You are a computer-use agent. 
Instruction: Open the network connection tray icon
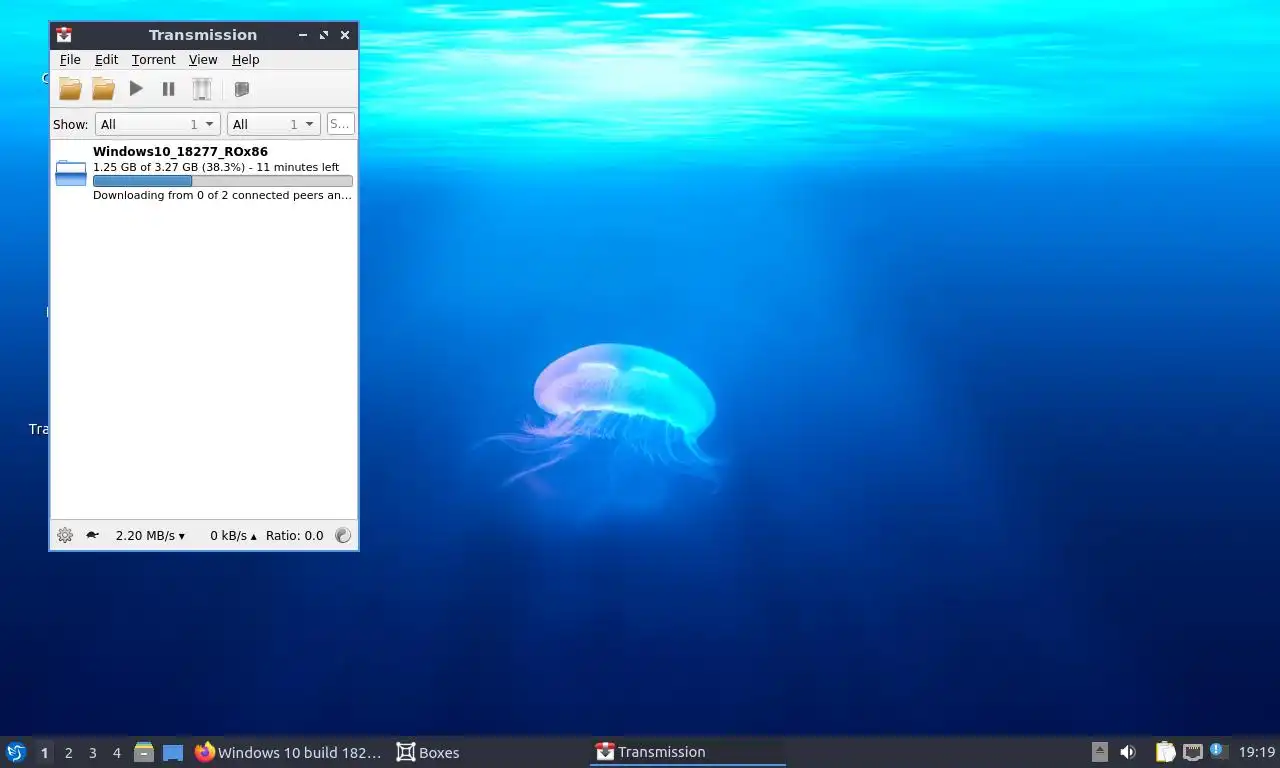[x=1192, y=752]
